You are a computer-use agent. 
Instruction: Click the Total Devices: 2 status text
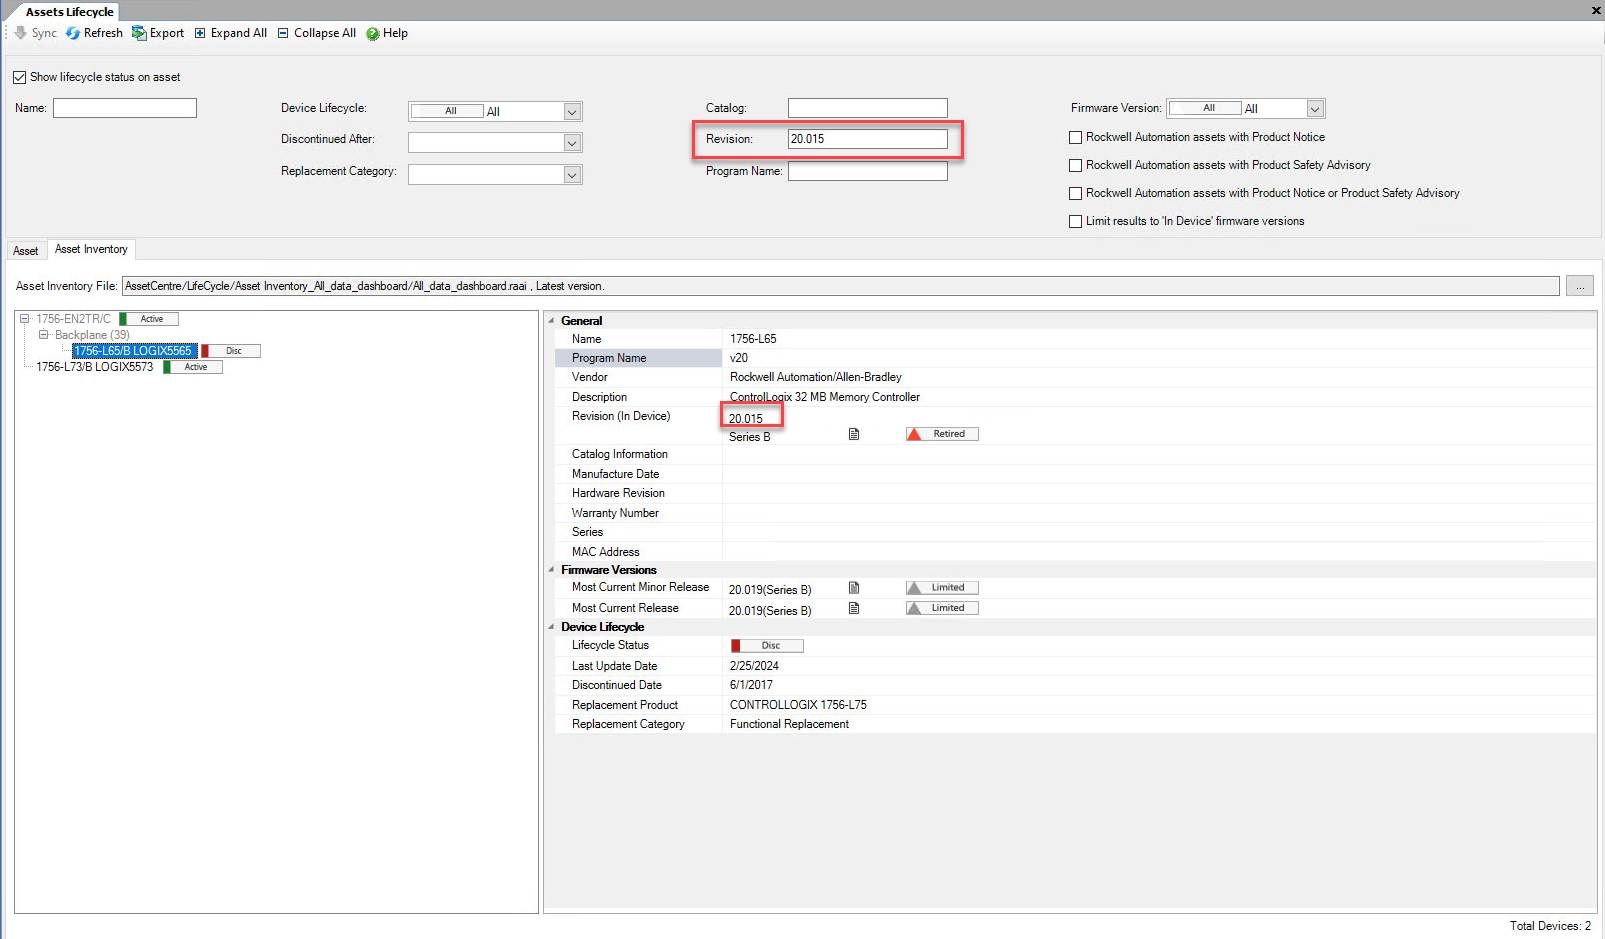[x=1550, y=926]
